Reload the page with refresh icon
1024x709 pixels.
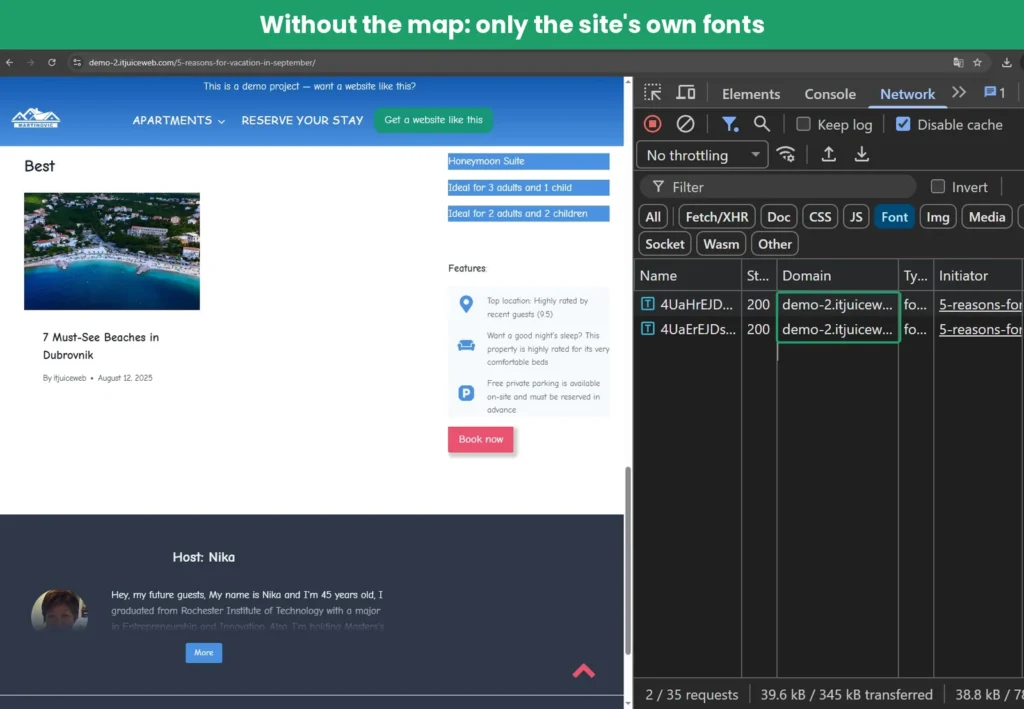point(52,63)
